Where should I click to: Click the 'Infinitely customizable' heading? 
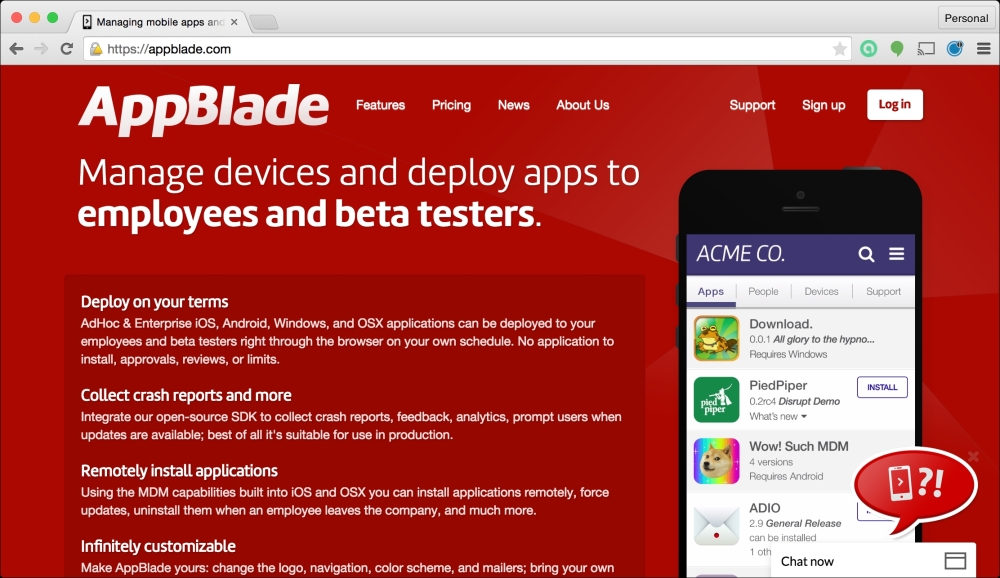(x=158, y=546)
